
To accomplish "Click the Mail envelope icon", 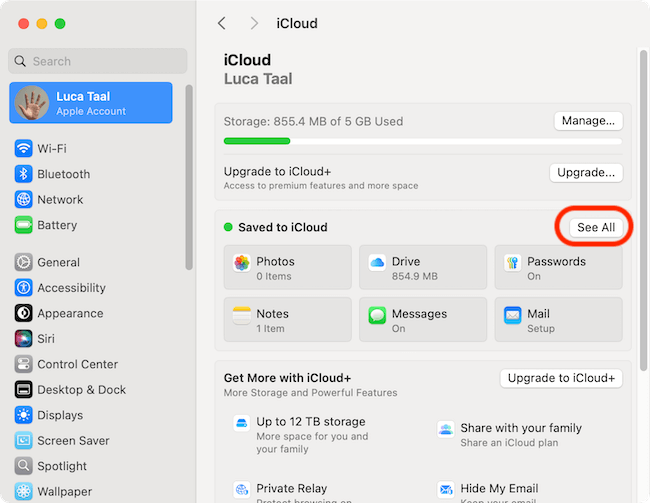I will pos(512,315).
